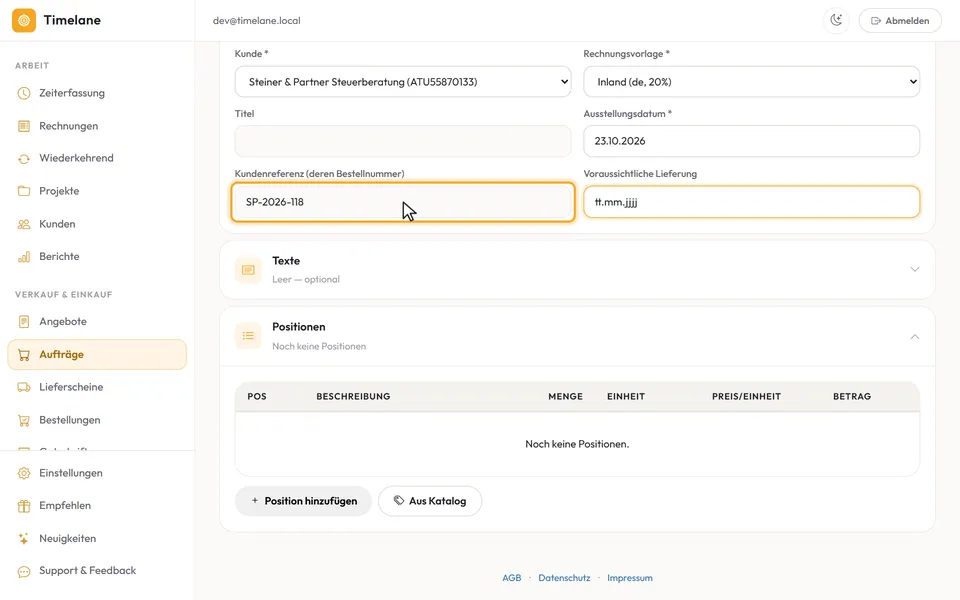This screenshot has width=960, height=600.
Task: Go to Rechnungen in the sidebar
Action: click(x=97, y=126)
